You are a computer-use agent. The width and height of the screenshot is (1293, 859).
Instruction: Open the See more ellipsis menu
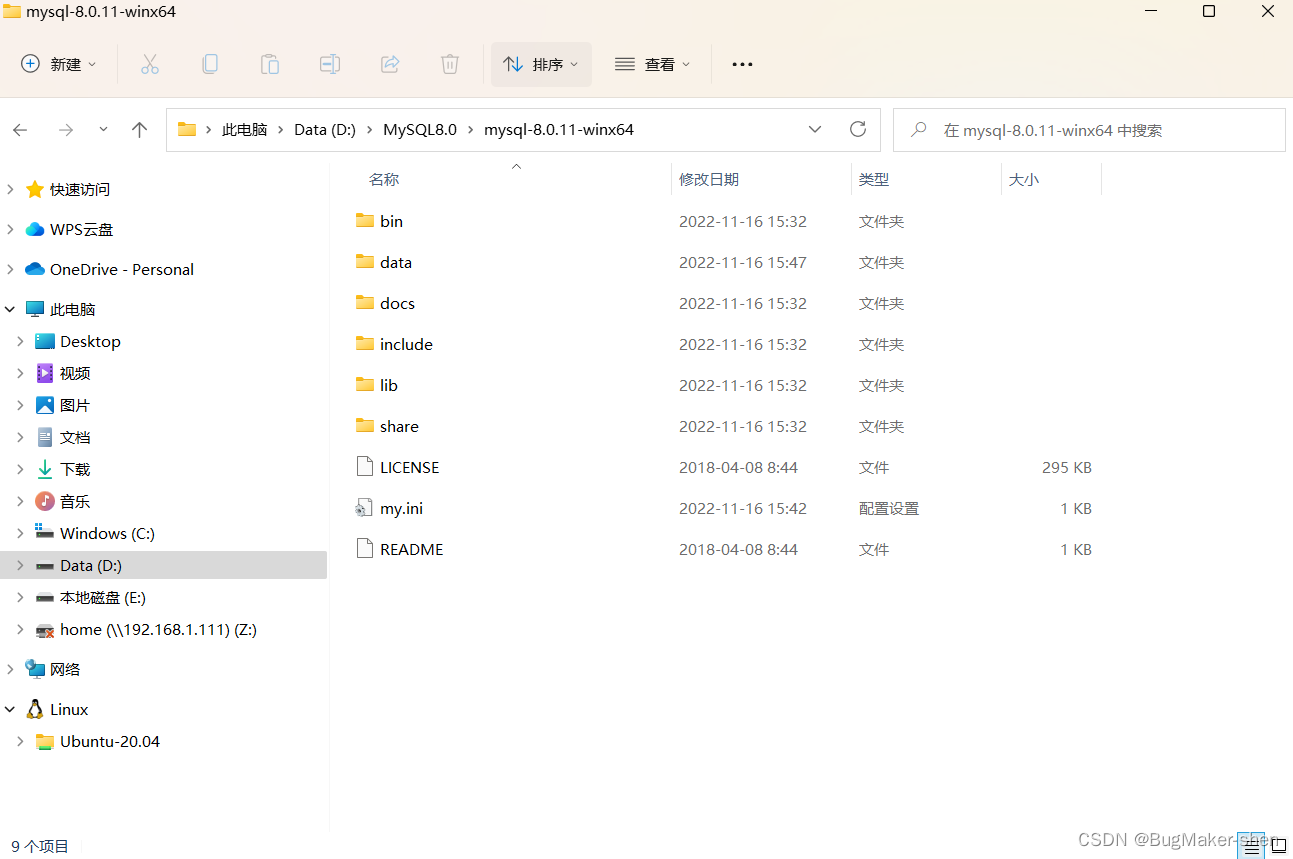pos(742,64)
